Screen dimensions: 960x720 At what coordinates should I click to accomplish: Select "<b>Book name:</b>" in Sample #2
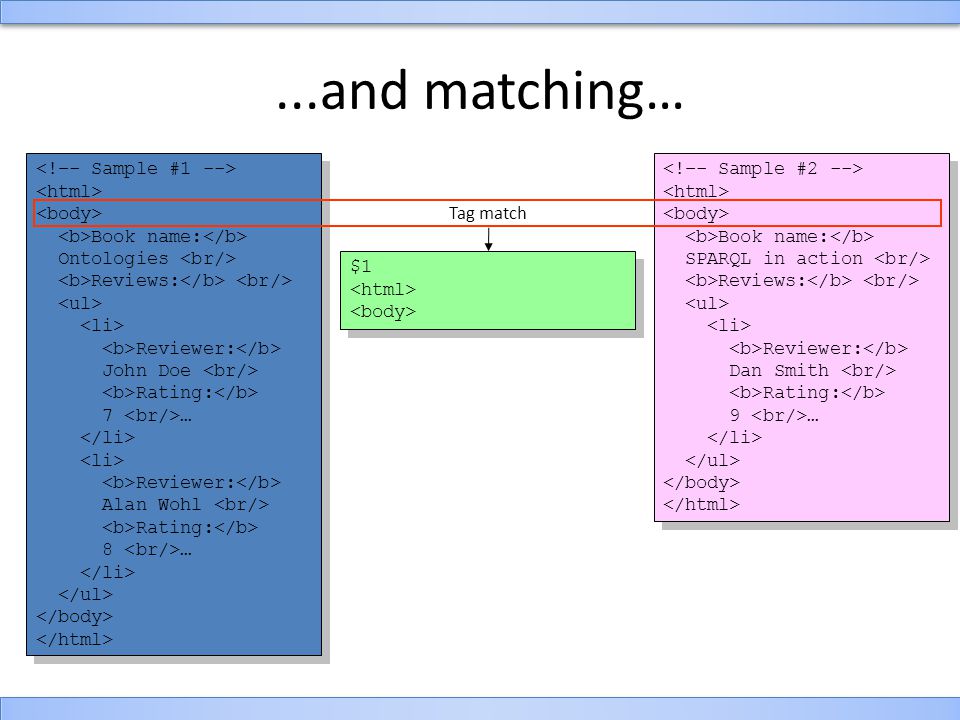tap(779, 236)
